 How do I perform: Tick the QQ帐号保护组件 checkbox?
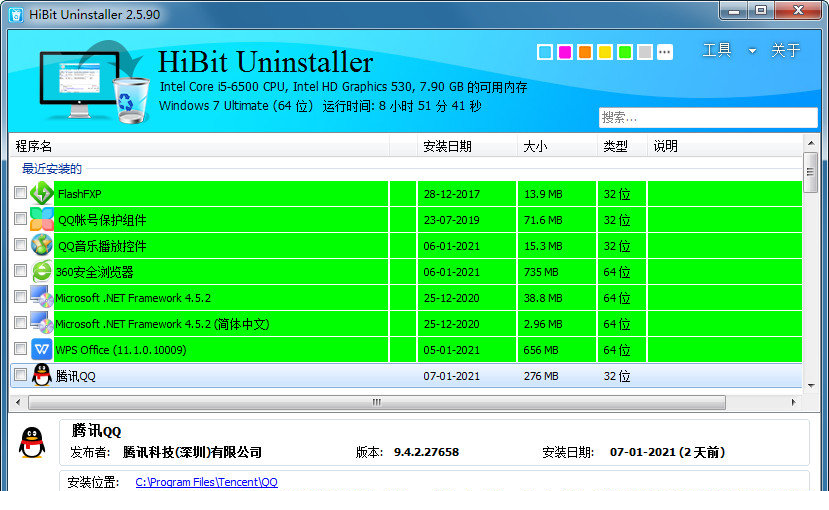20,218
